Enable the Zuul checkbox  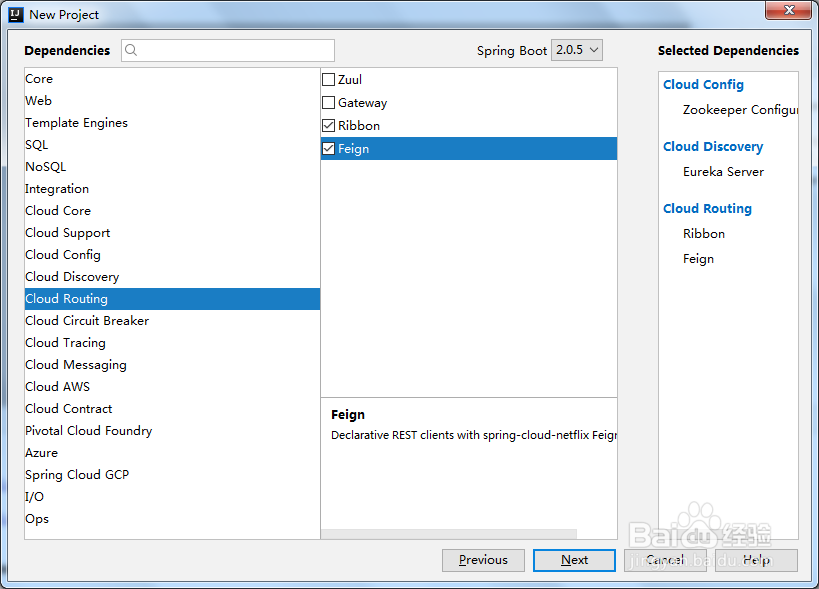pyautogui.click(x=329, y=79)
